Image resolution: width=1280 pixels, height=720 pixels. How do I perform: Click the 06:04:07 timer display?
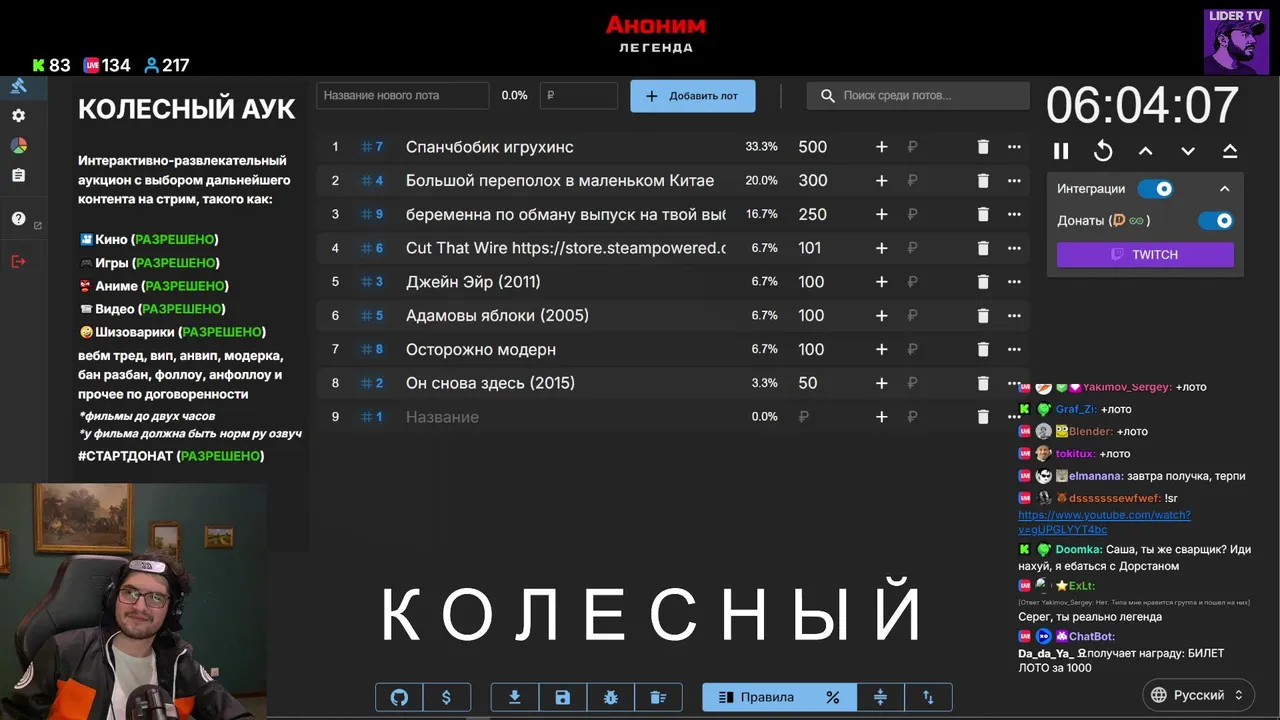[x=1142, y=105]
